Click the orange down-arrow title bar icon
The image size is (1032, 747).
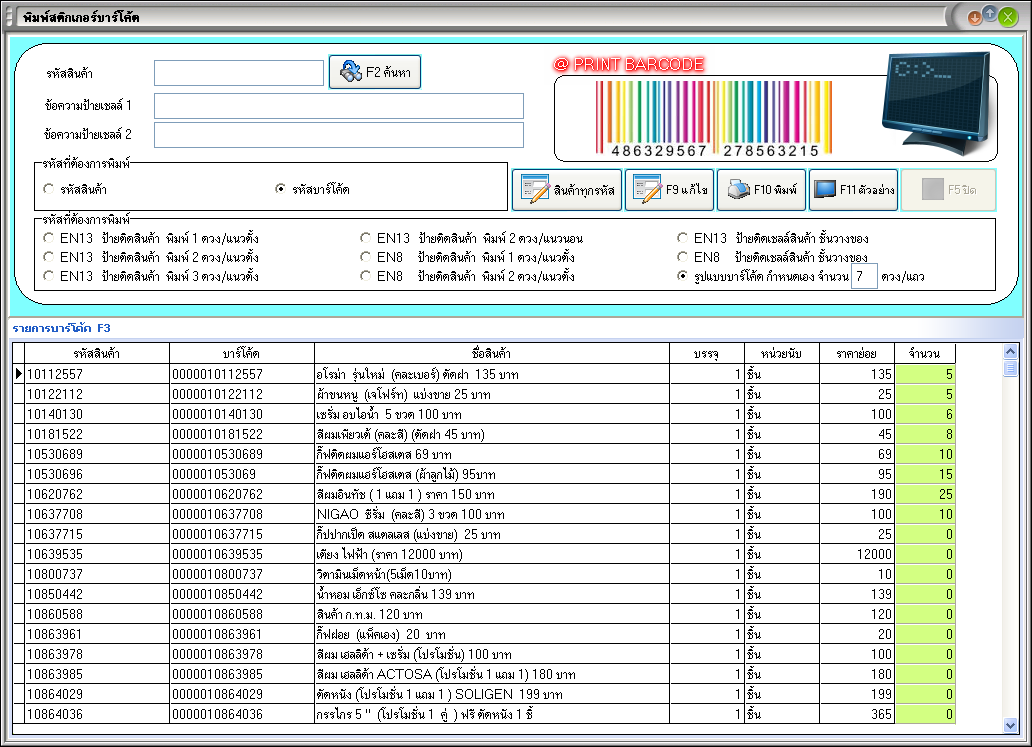[x=974, y=16]
